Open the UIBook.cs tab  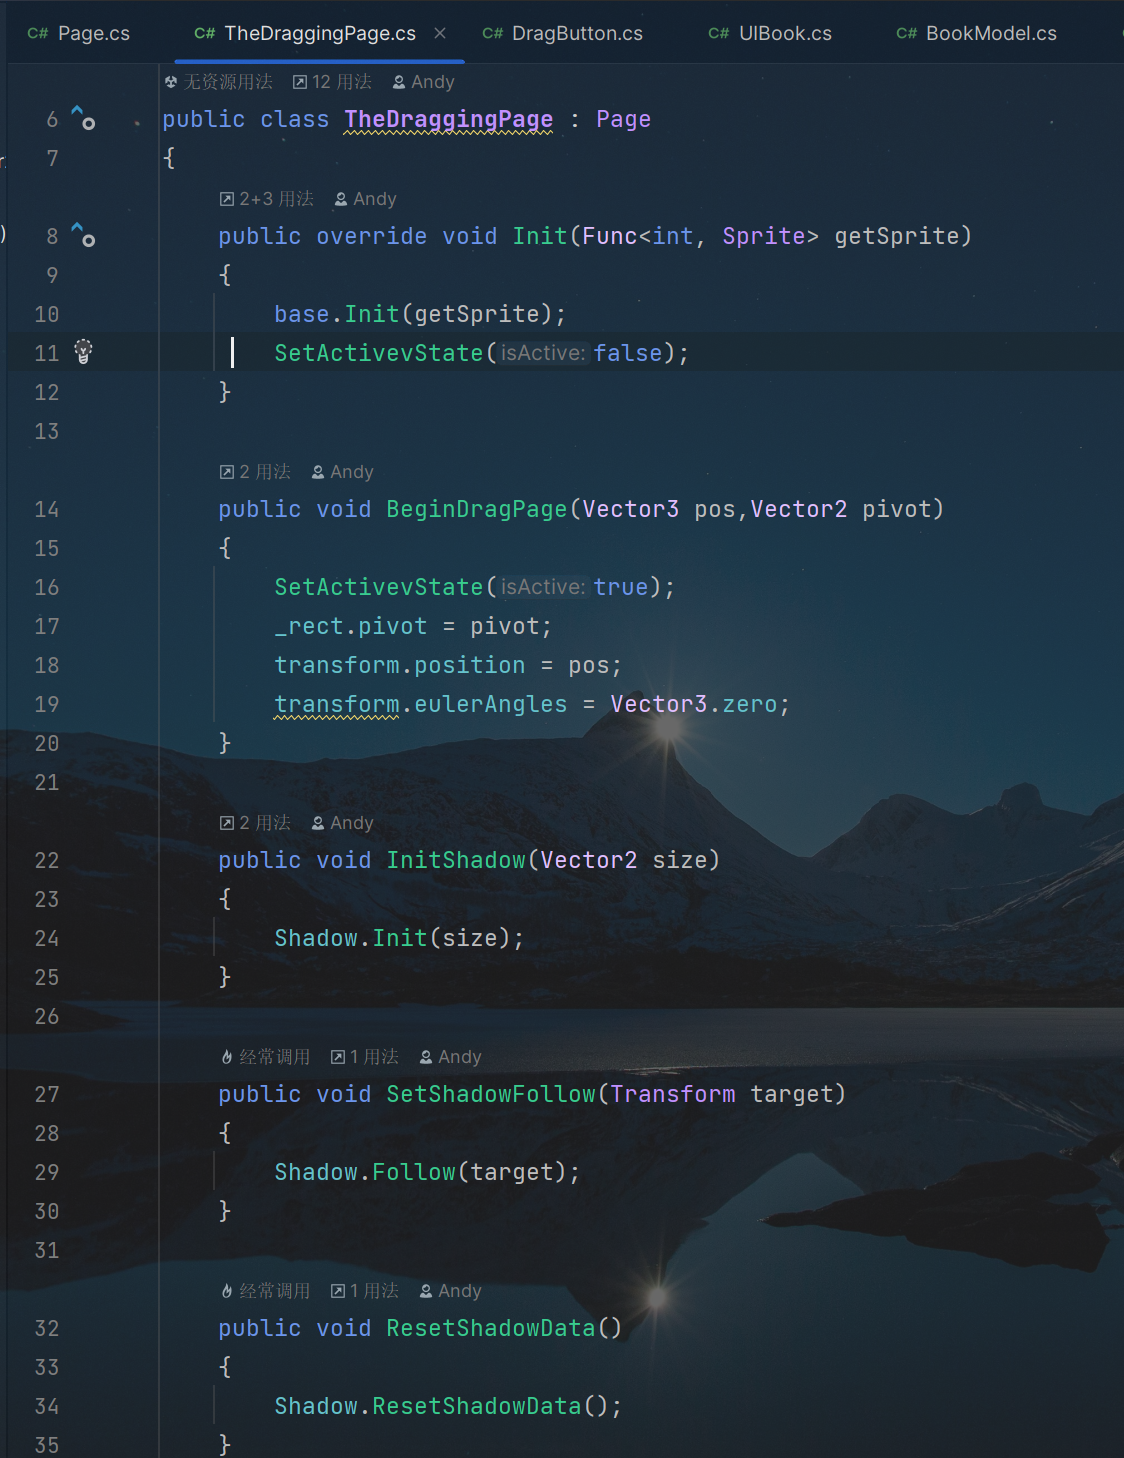(x=770, y=33)
